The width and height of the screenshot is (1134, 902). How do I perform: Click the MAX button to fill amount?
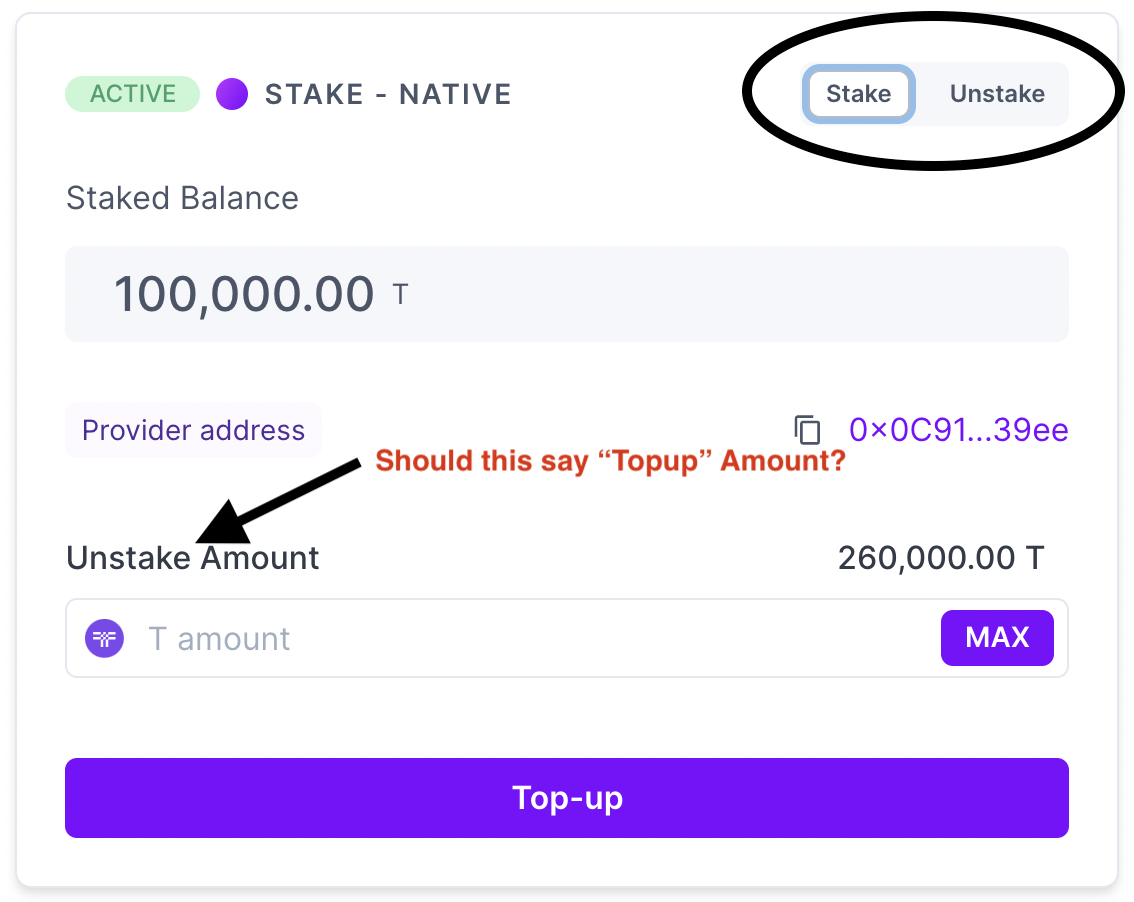pyautogui.click(x=997, y=637)
